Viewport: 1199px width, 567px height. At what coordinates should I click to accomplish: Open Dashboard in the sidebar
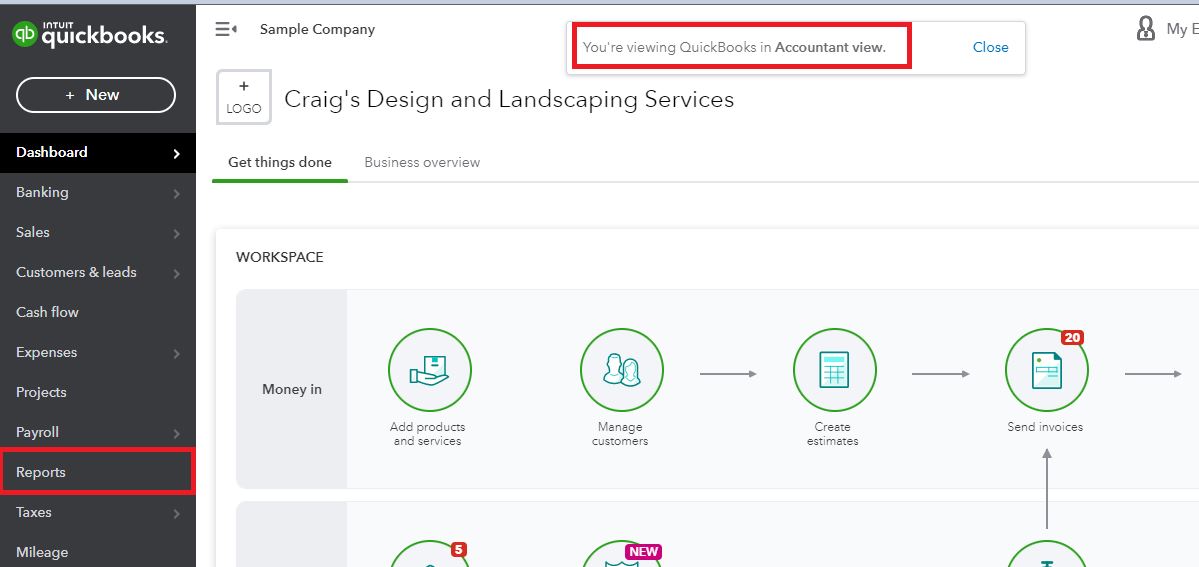coord(98,152)
